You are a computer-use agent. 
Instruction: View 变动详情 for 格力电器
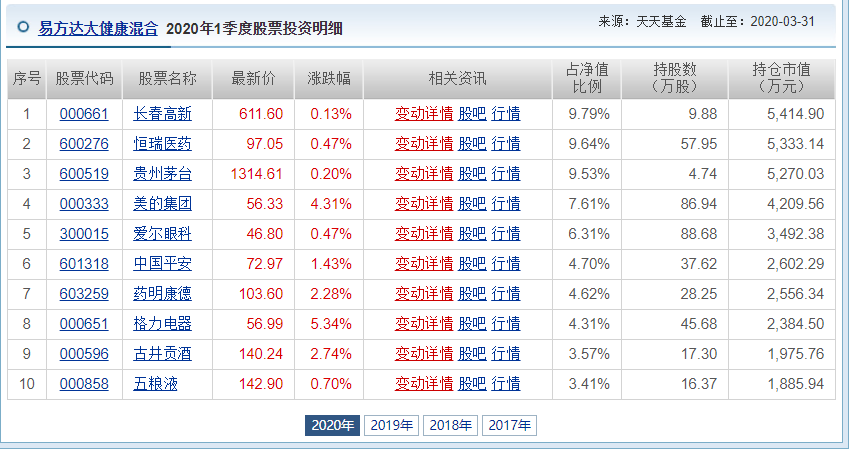(424, 324)
